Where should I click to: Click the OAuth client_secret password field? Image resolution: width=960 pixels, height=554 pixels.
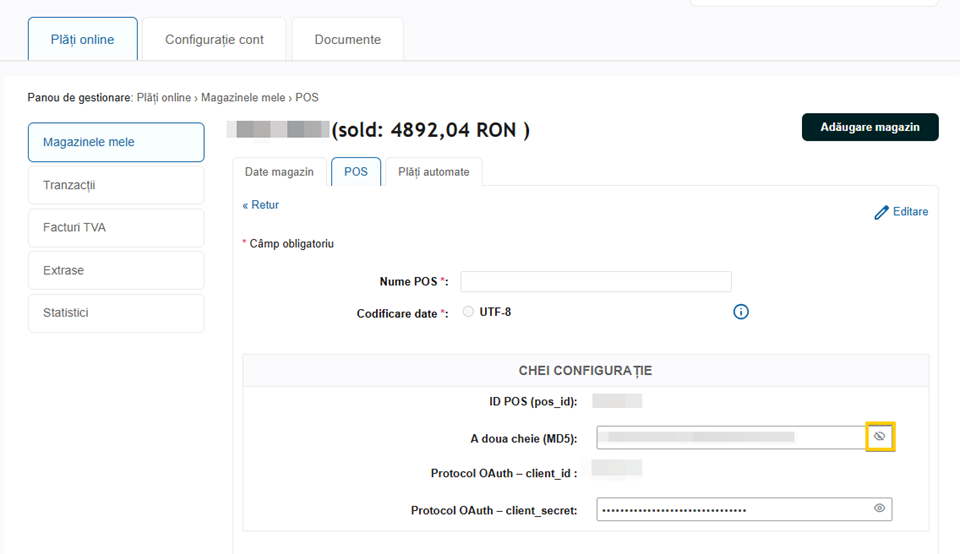pyautogui.click(x=730, y=510)
